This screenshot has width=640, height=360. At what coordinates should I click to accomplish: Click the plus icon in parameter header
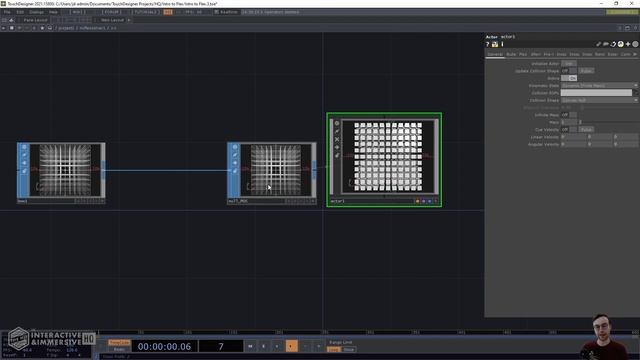tap(628, 44)
